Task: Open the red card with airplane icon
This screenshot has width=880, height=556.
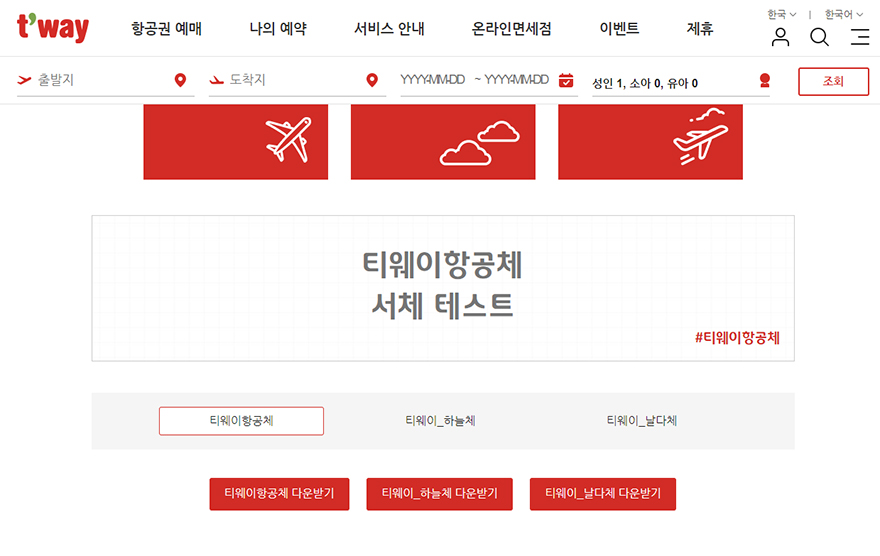Action: tap(236, 142)
